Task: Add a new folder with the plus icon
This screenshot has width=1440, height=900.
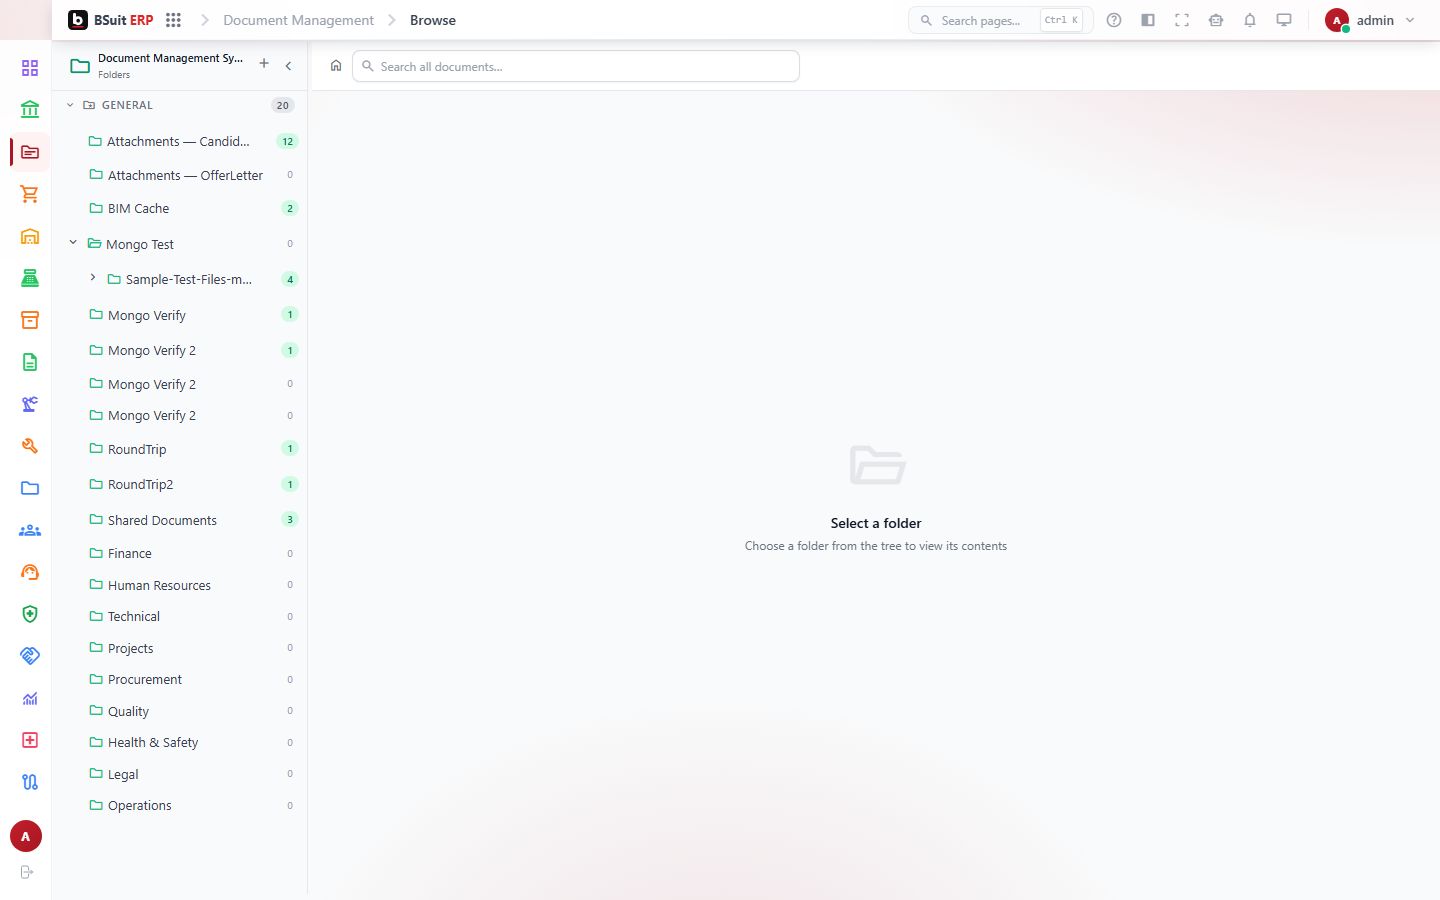Action: tap(264, 63)
